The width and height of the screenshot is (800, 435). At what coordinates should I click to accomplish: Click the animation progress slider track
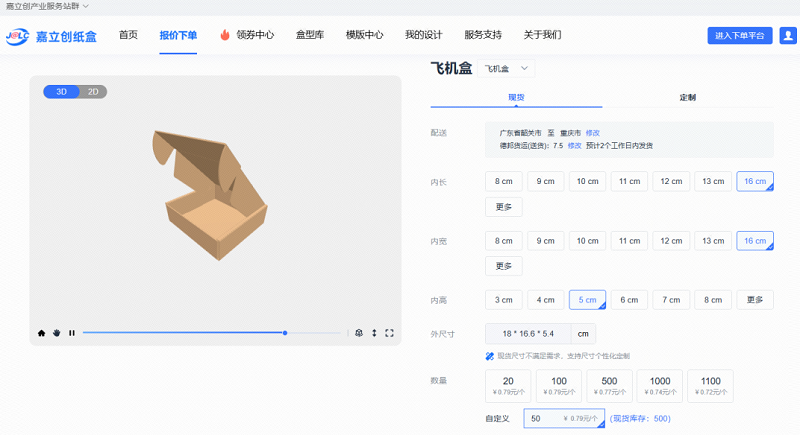[200, 333]
